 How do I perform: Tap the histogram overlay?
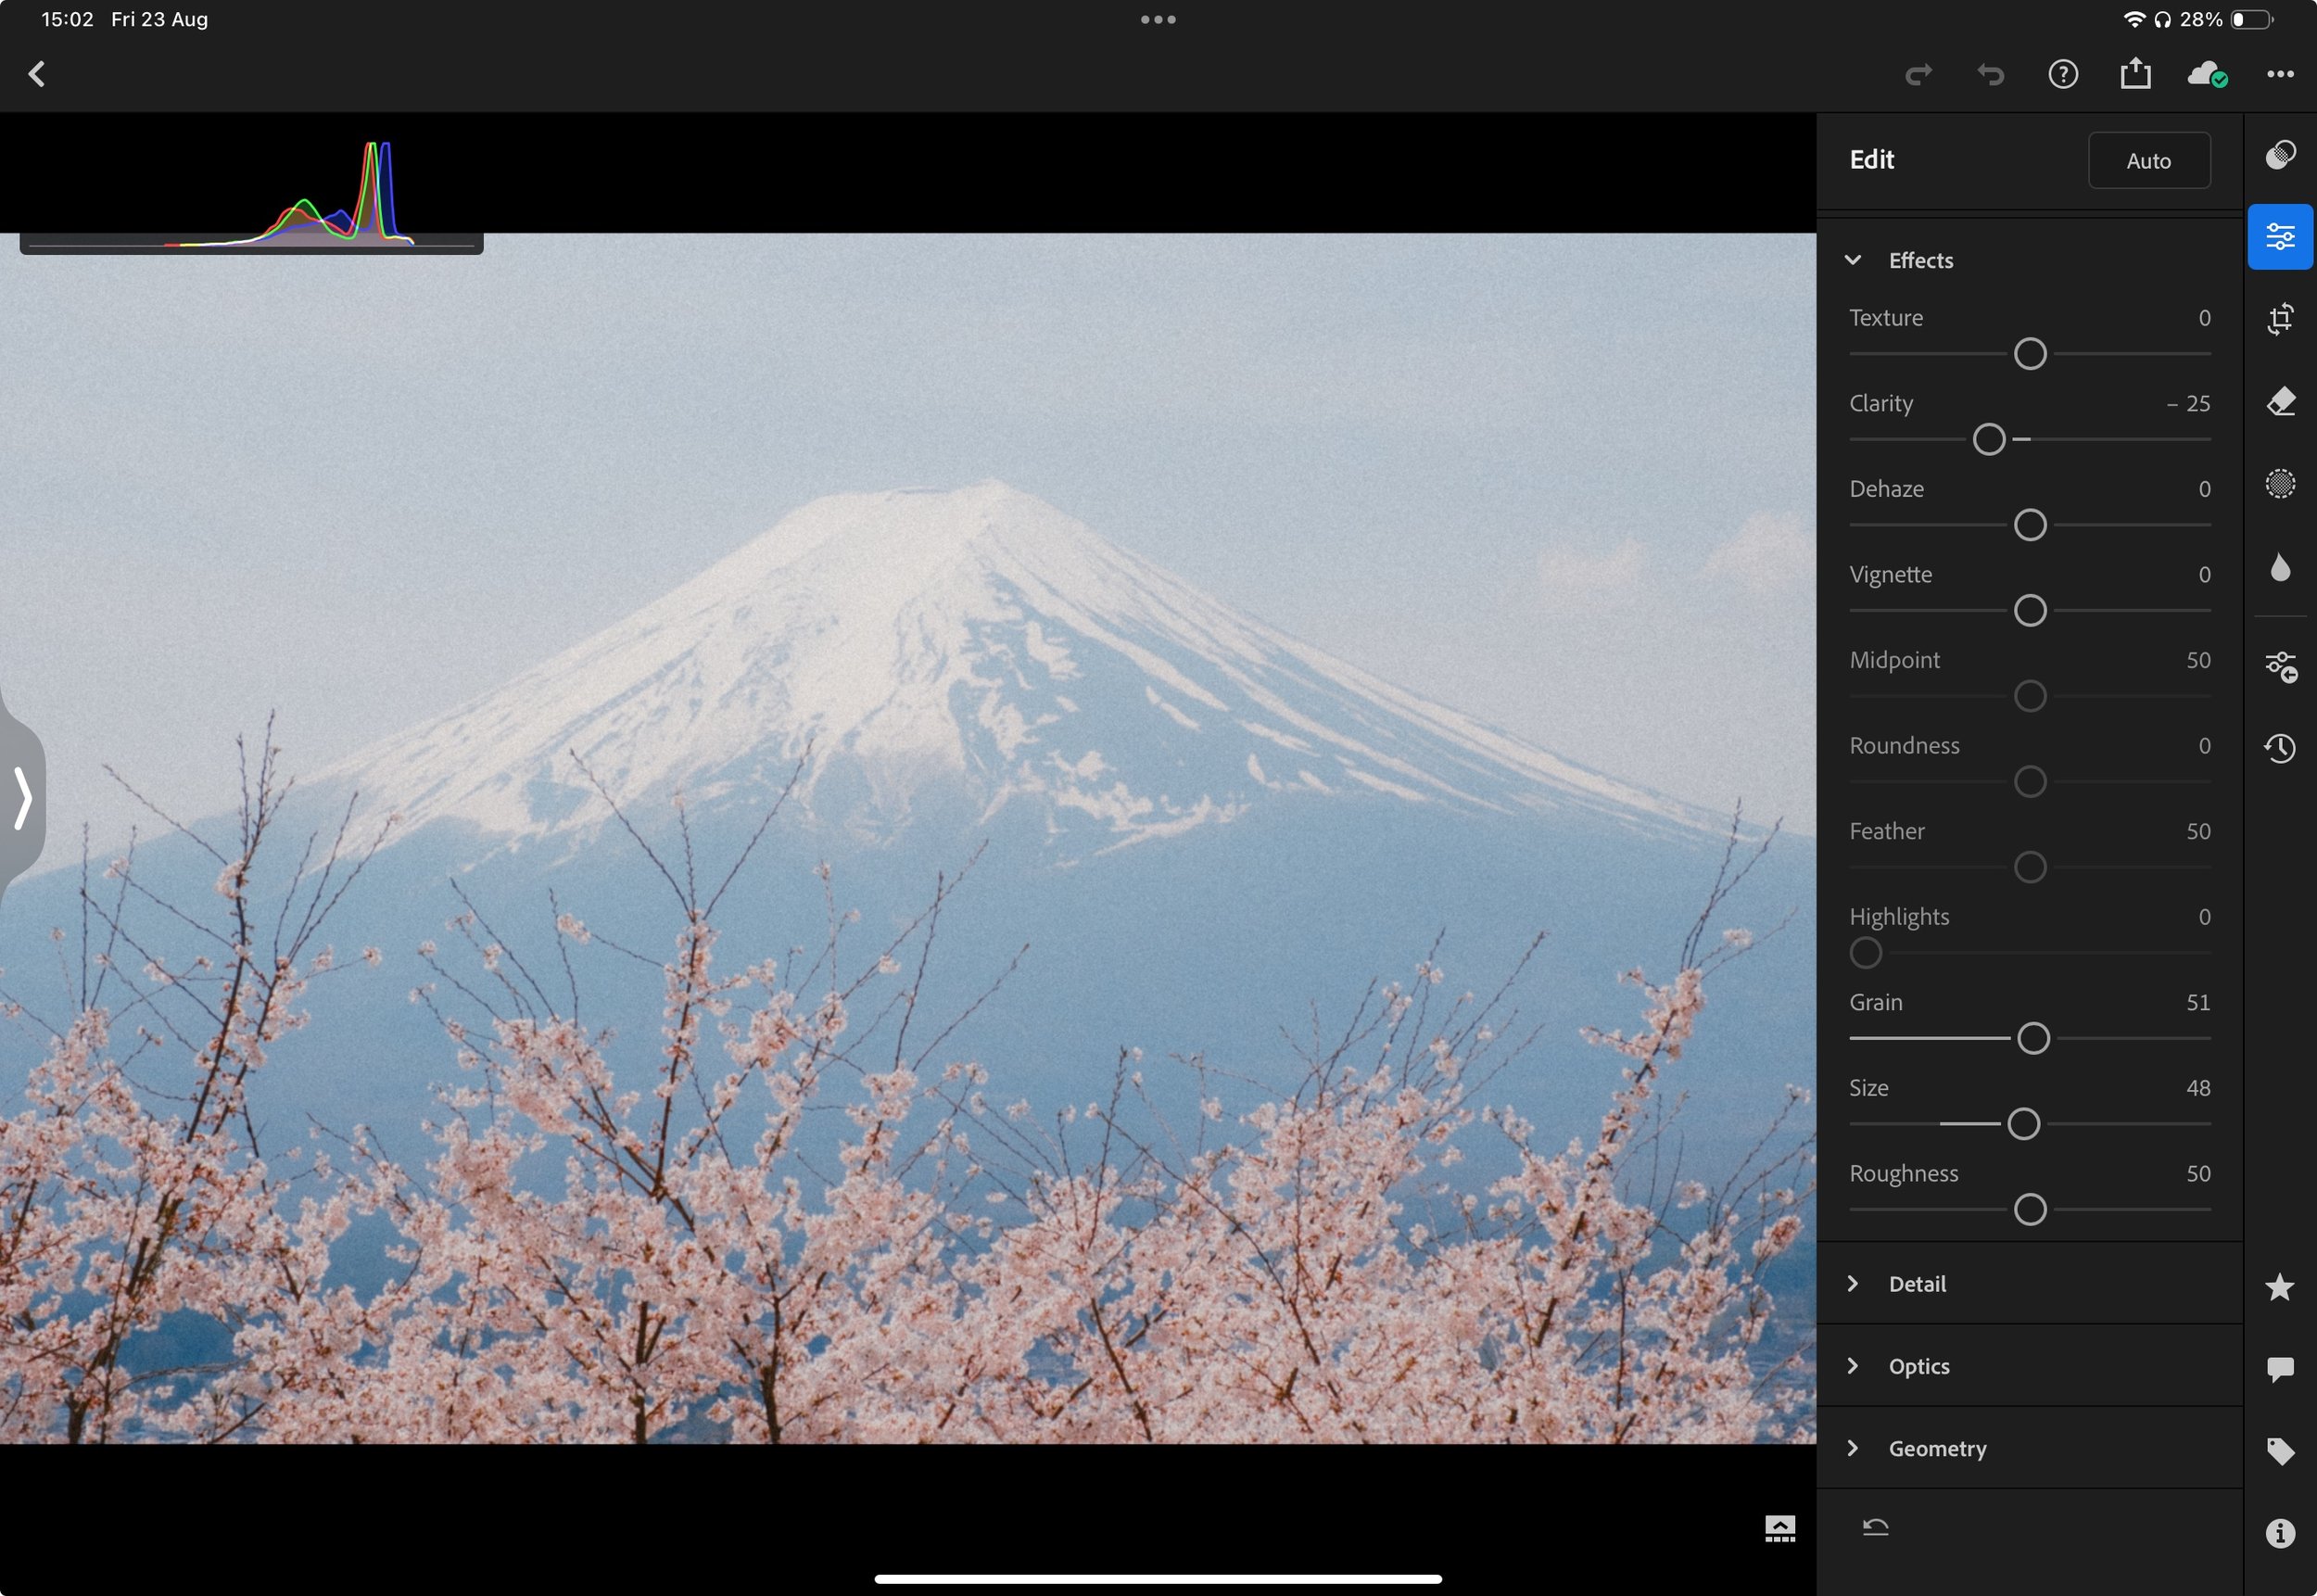(251, 194)
